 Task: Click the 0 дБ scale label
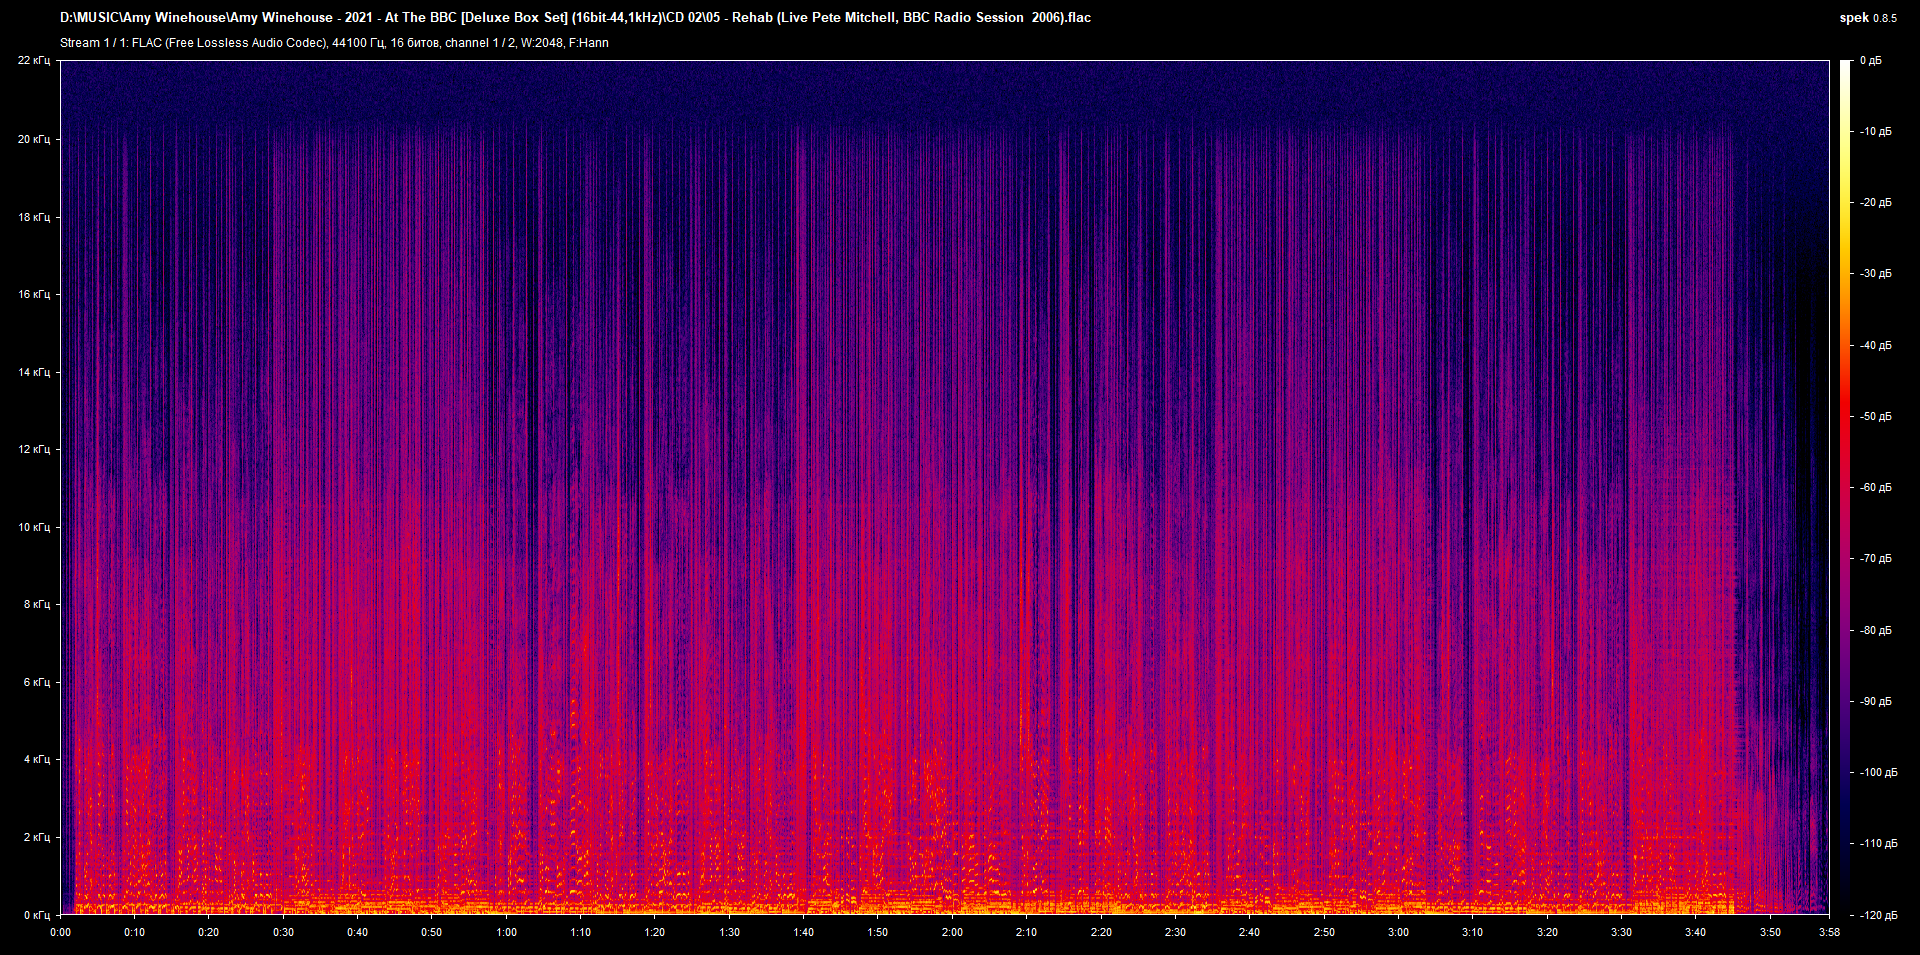point(1870,61)
